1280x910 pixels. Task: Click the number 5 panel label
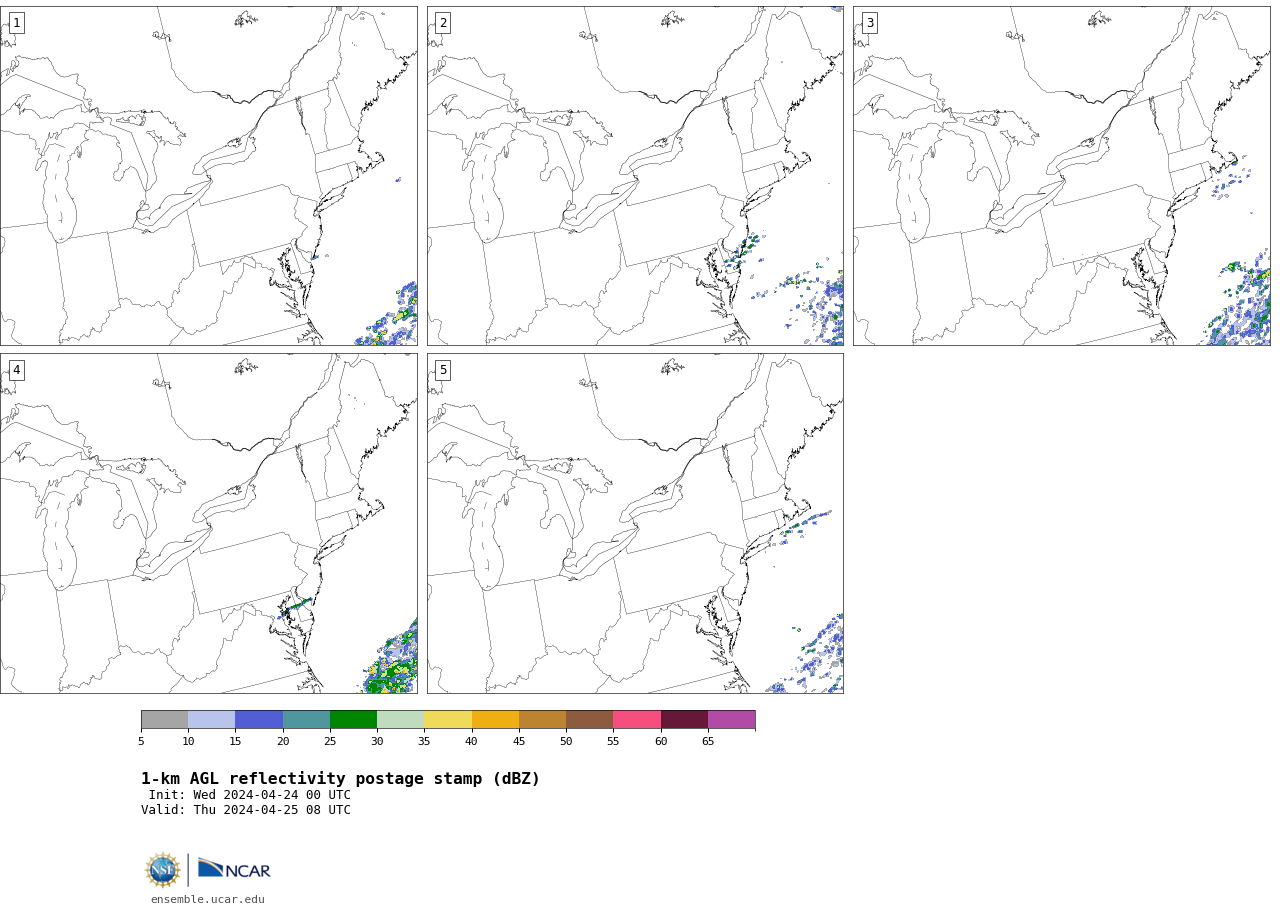click(443, 370)
